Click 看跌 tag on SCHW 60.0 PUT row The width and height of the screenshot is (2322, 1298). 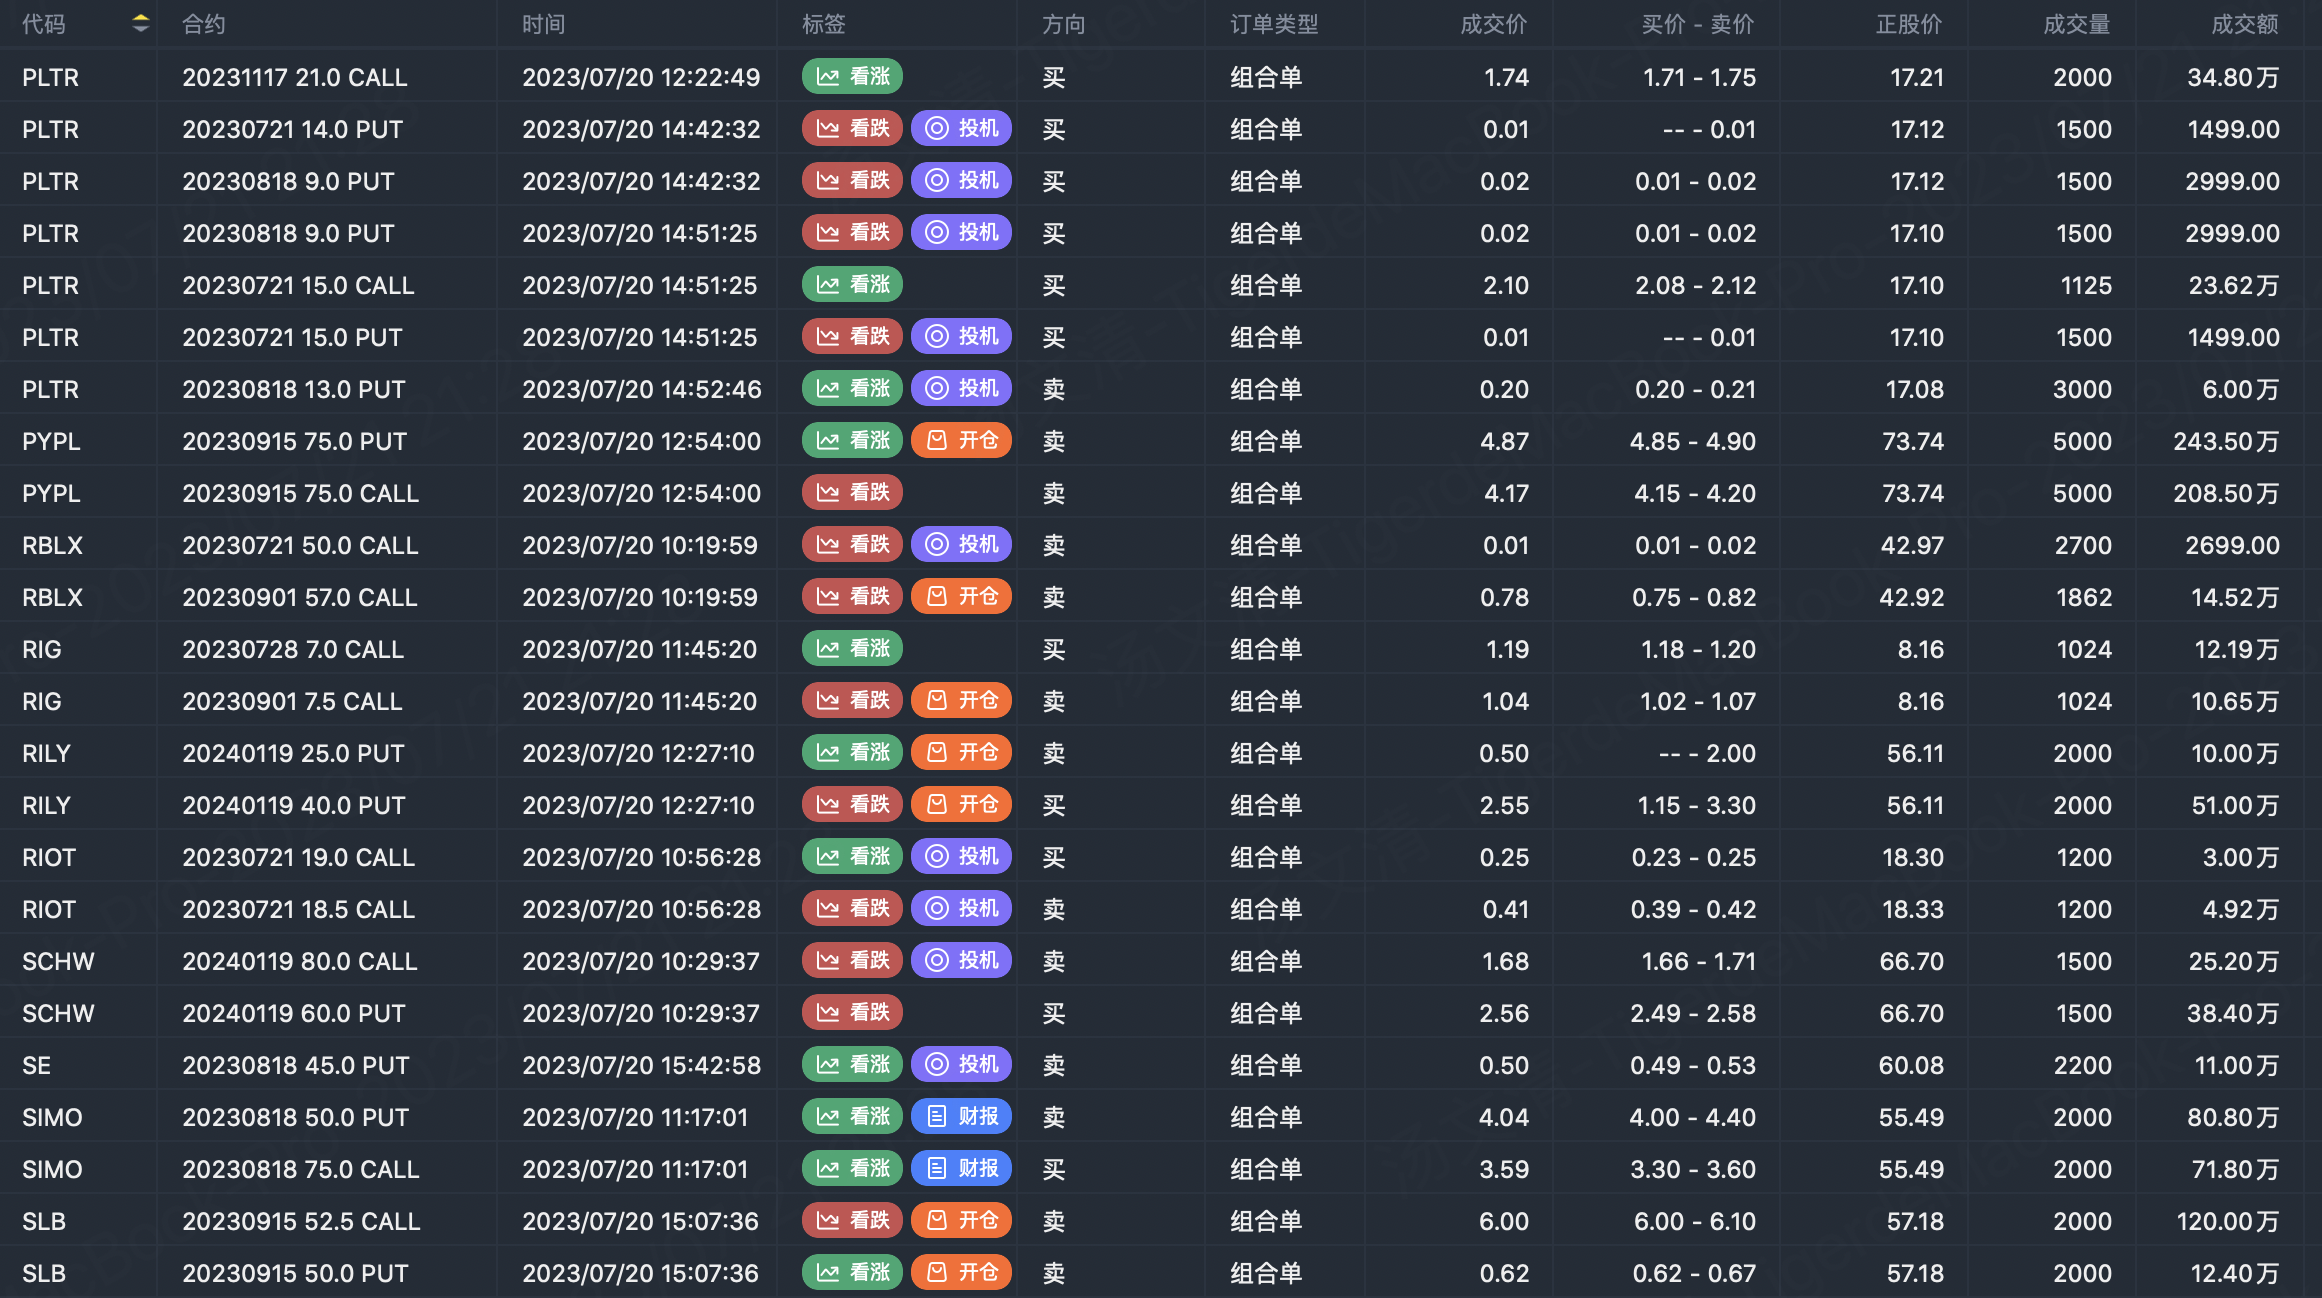[x=852, y=1013]
